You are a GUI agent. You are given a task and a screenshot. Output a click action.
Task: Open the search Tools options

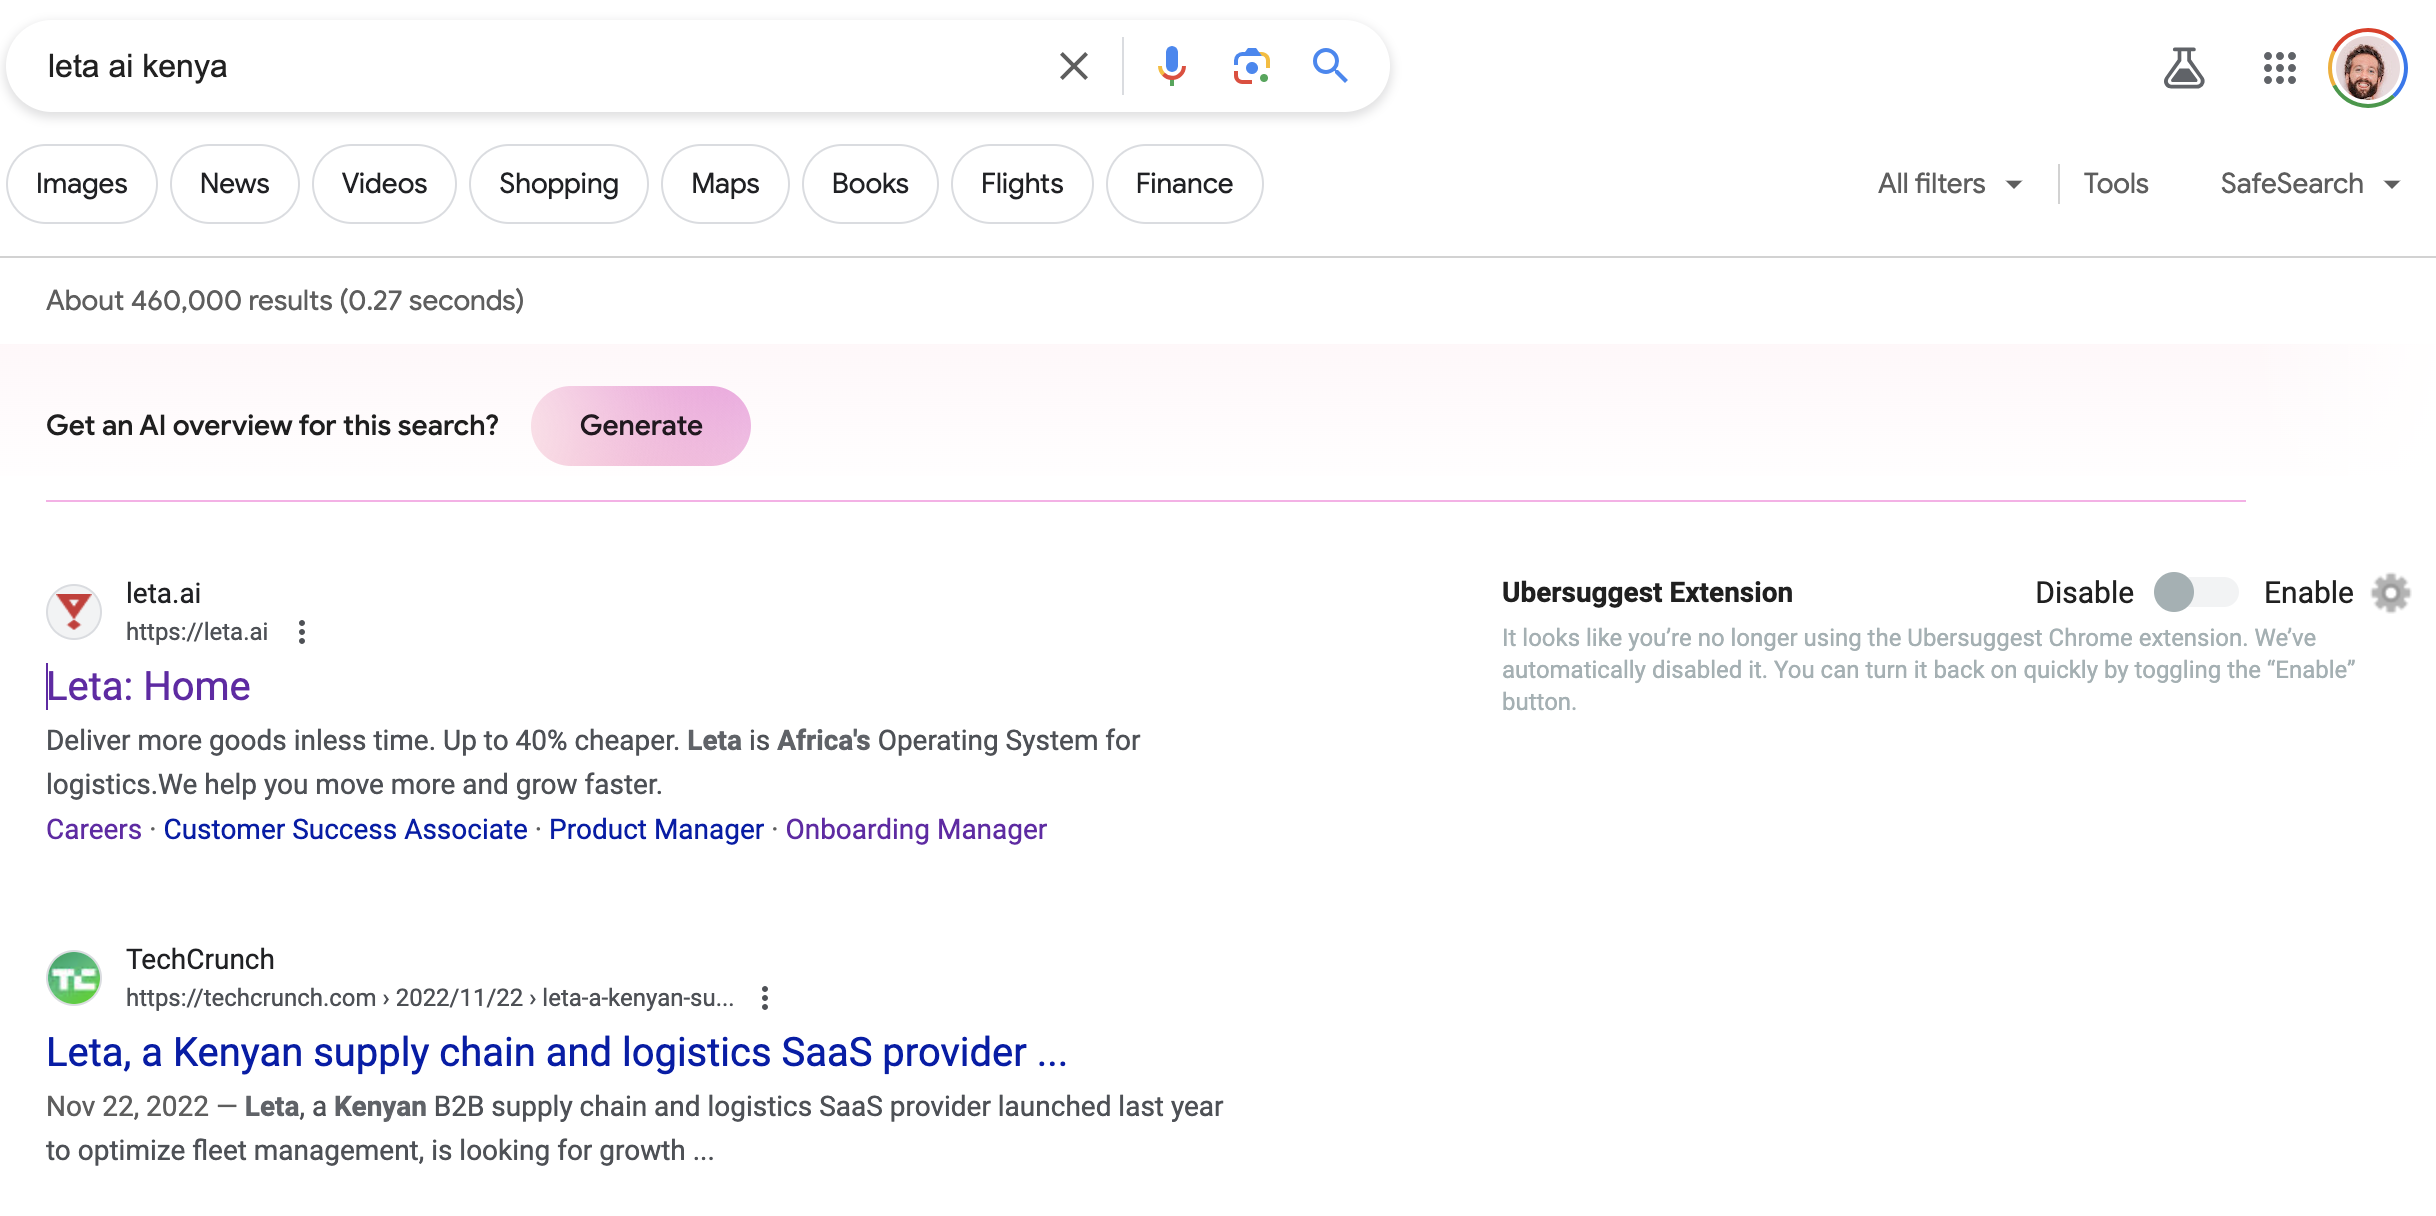click(2115, 184)
